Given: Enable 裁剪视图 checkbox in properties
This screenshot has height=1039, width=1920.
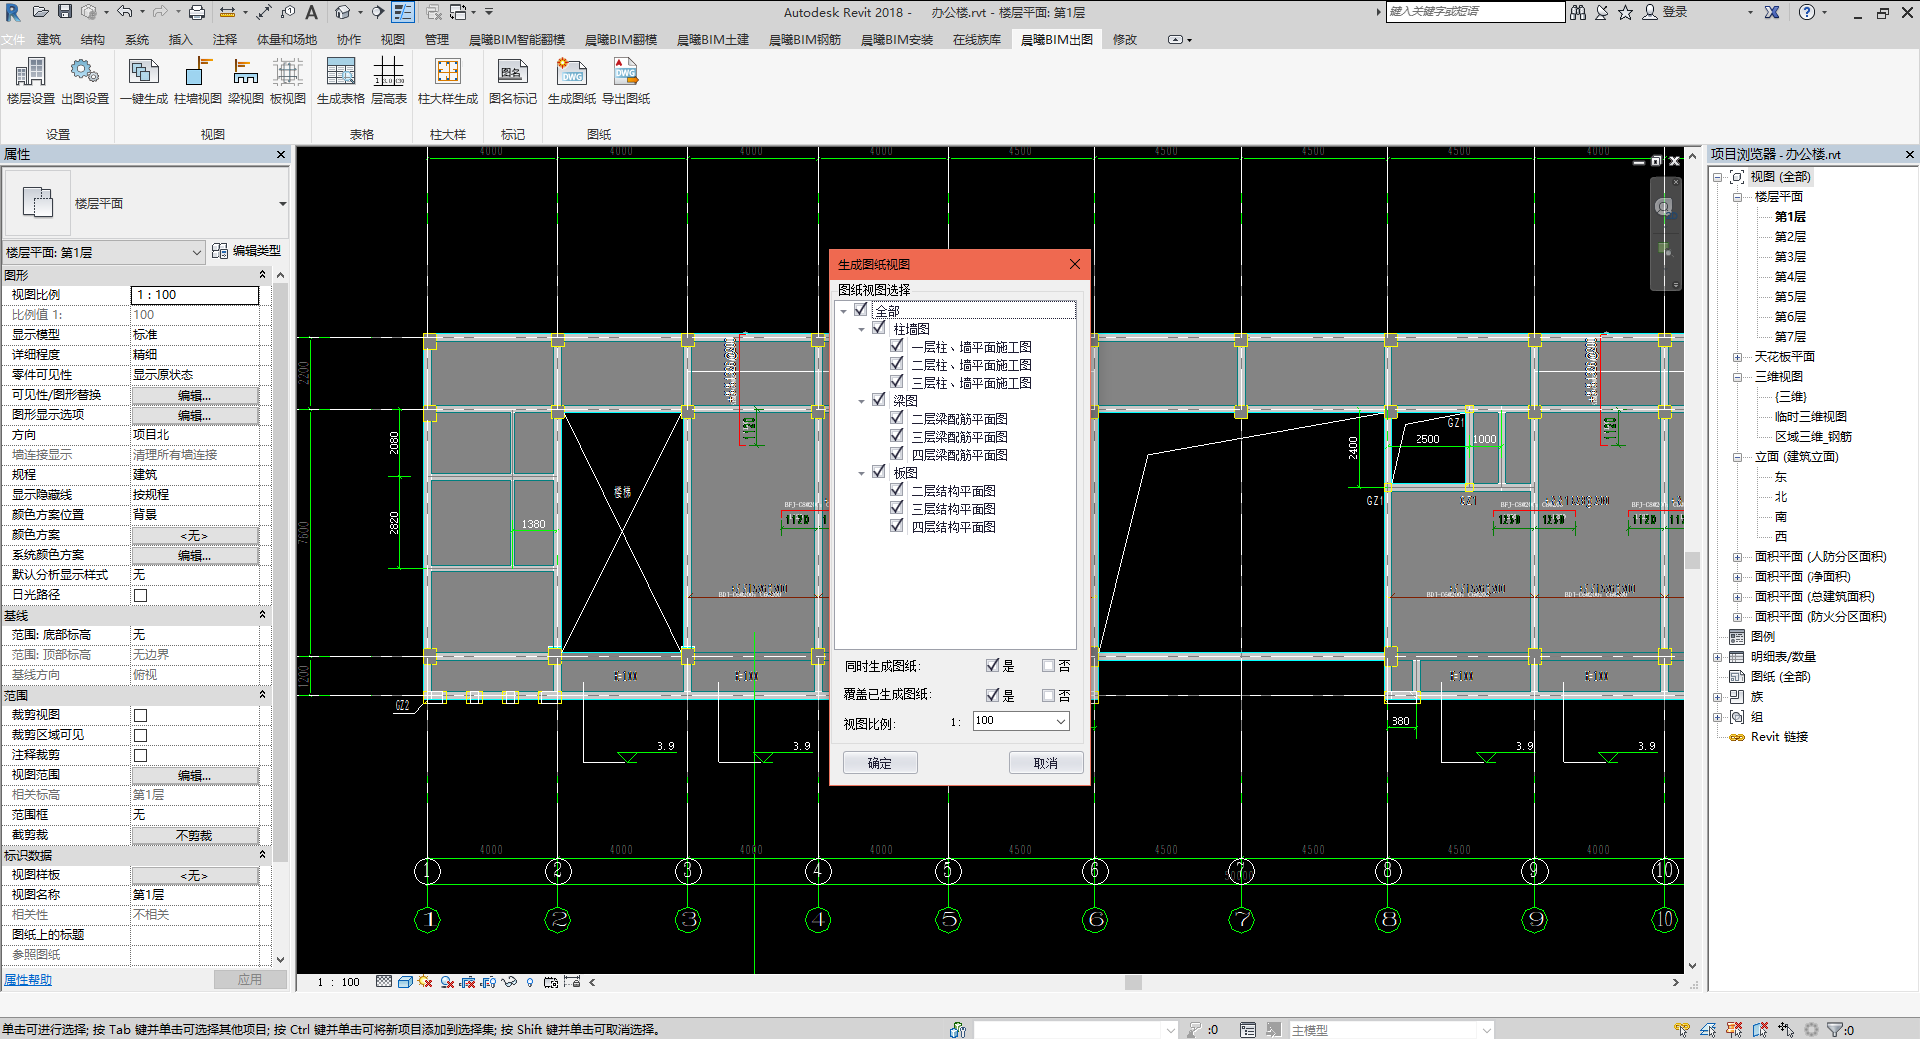Looking at the screenshot, I should [140, 715].
